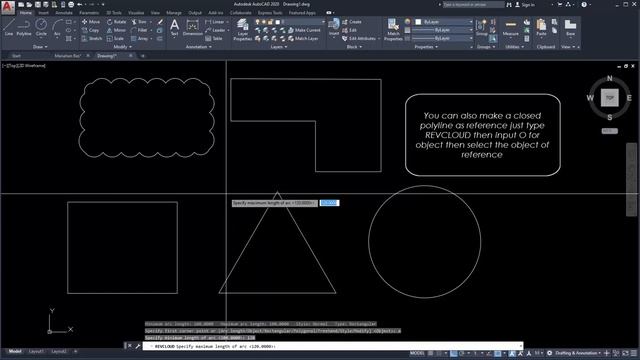Viewport: 640px width, 360px height.
Task: Click the Match Layer button
Action: [303, 38]
